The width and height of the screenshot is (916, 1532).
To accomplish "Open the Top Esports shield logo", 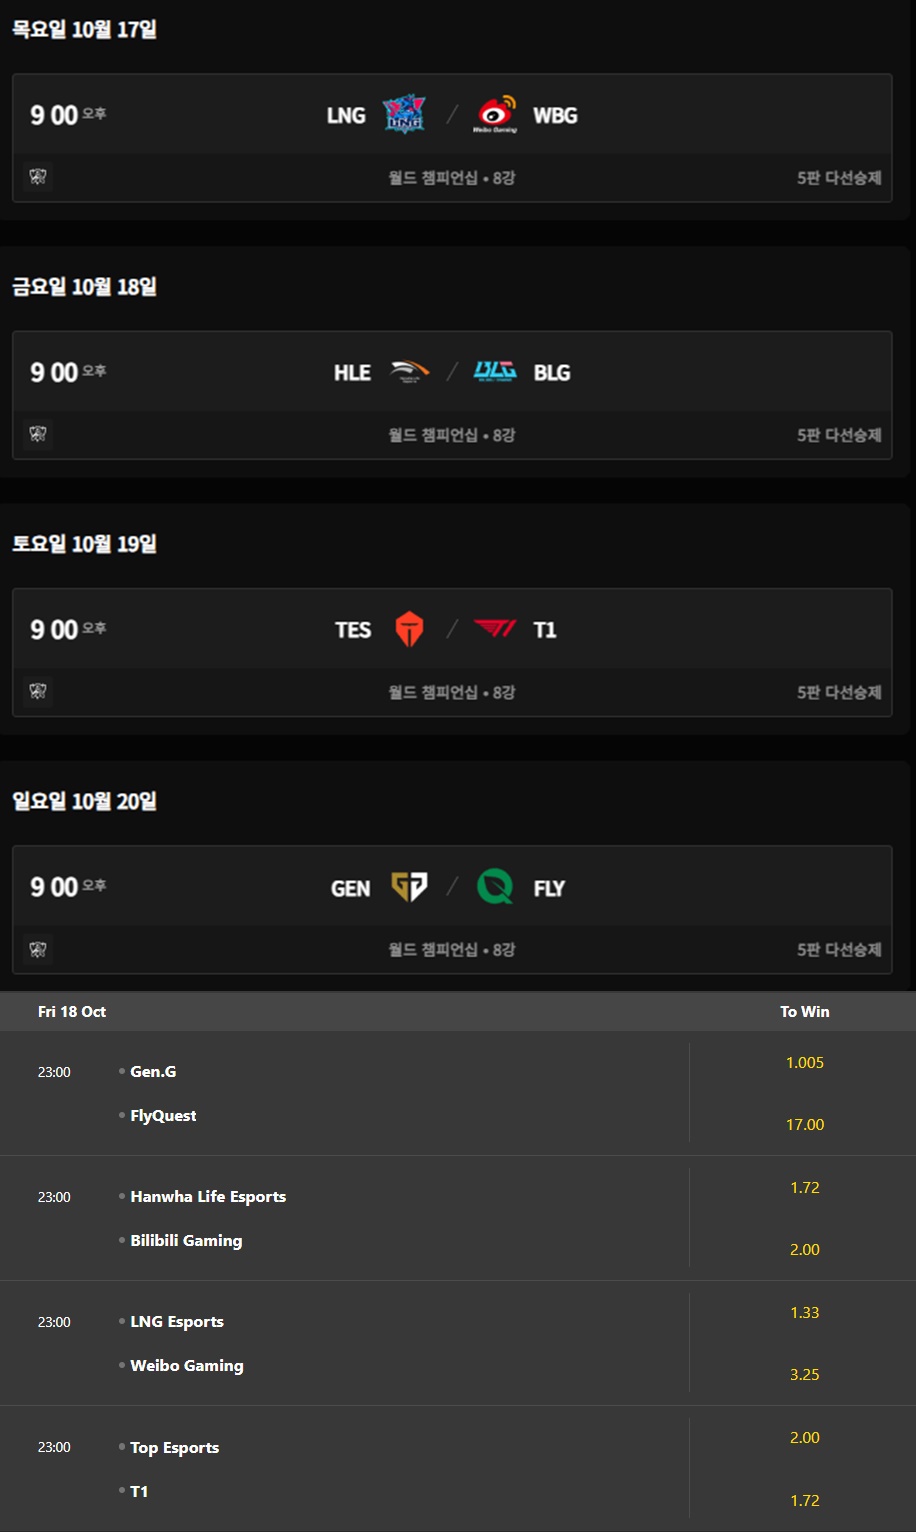I will click(x=409, y=629).
